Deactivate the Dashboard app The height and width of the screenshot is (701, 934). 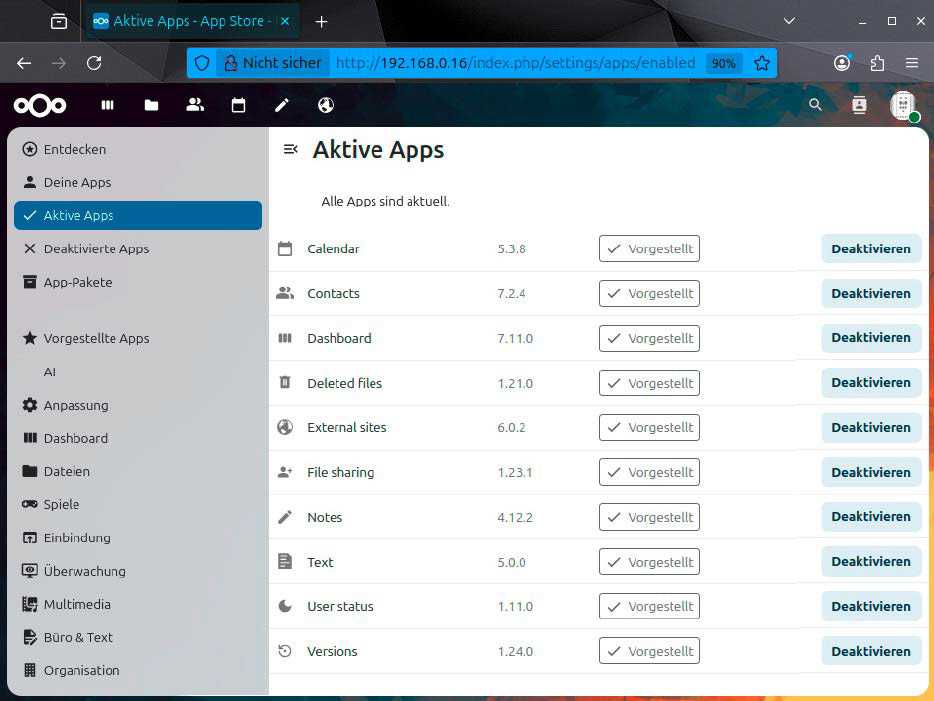(x=871, y=338)
